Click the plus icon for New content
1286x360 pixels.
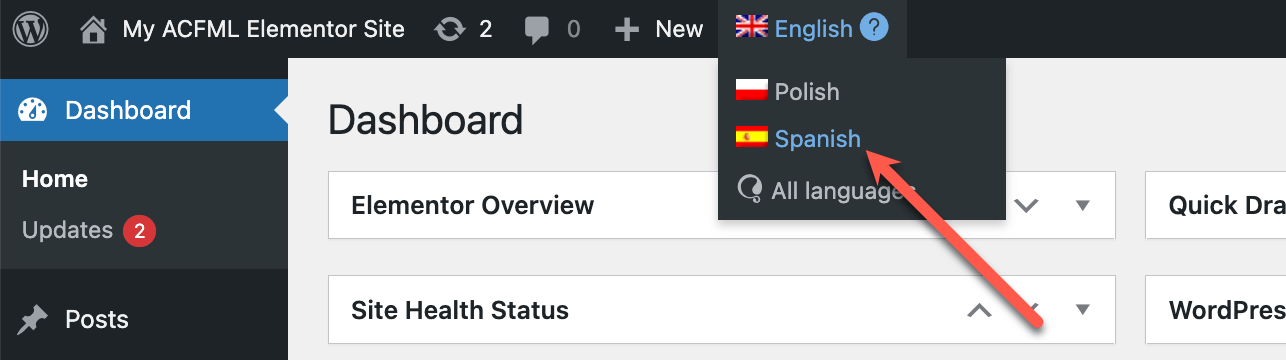pos(626,30)
